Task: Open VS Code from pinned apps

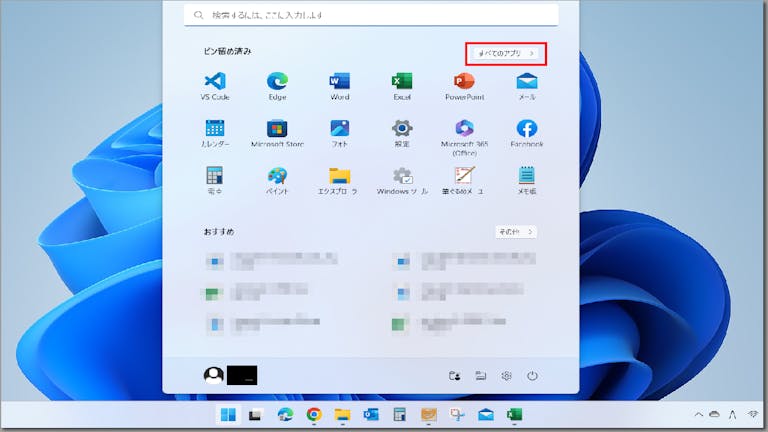Action: [215, 86]
